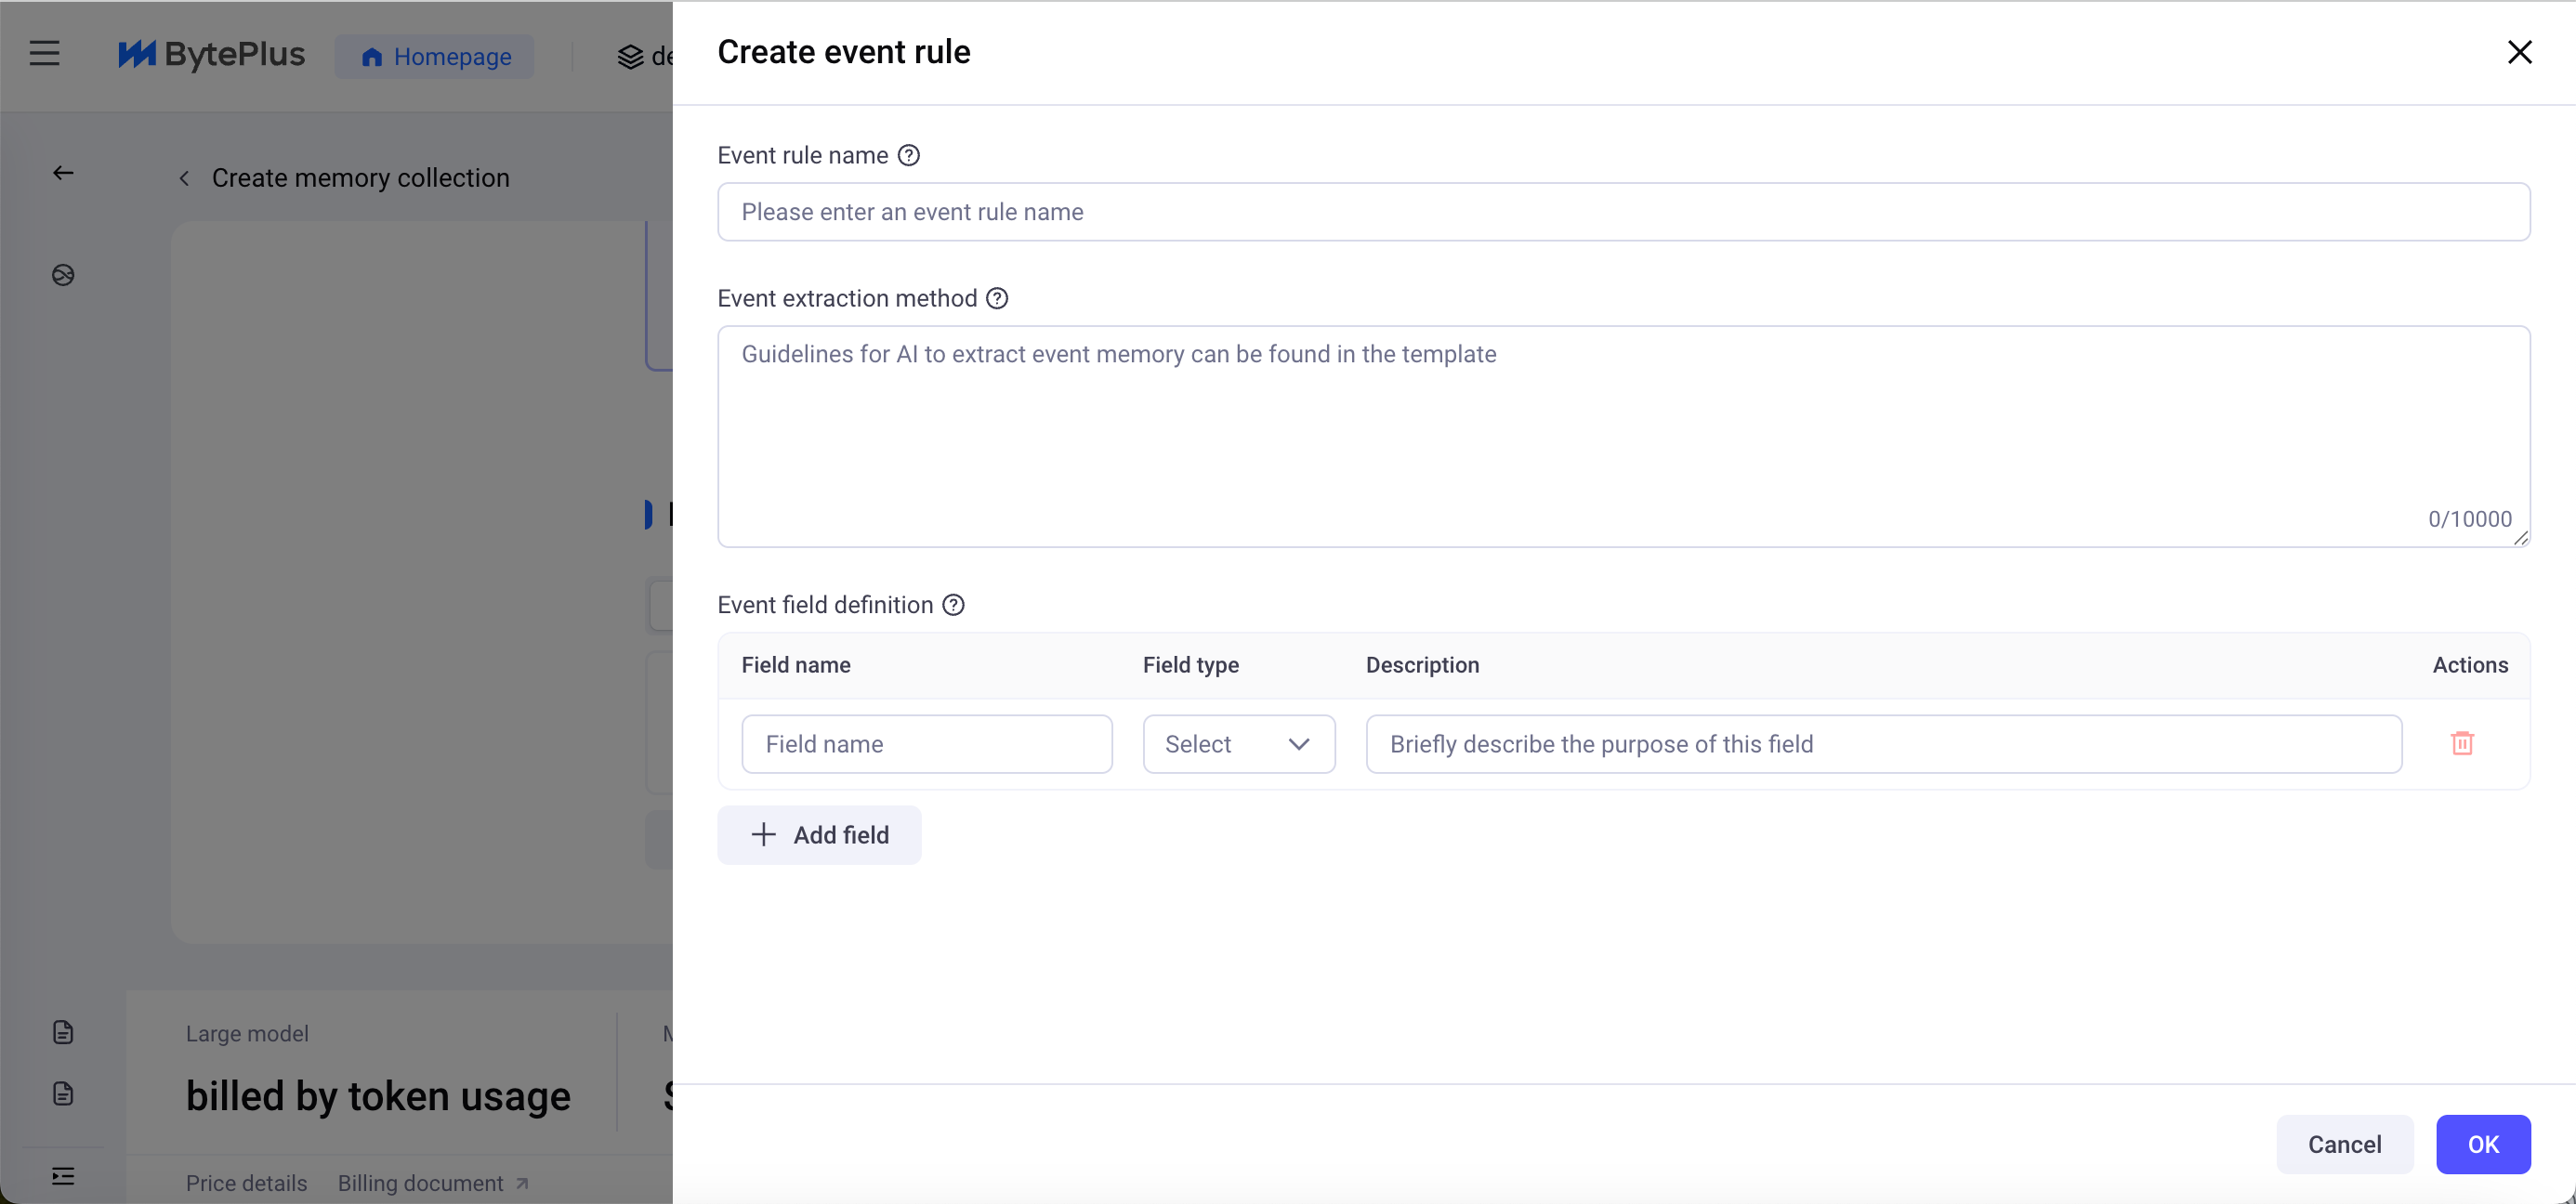Click help icon beside Event rule name
Image resolution: width=2576 pixels, height=1204 pixels.
click(x=908, y=156)
